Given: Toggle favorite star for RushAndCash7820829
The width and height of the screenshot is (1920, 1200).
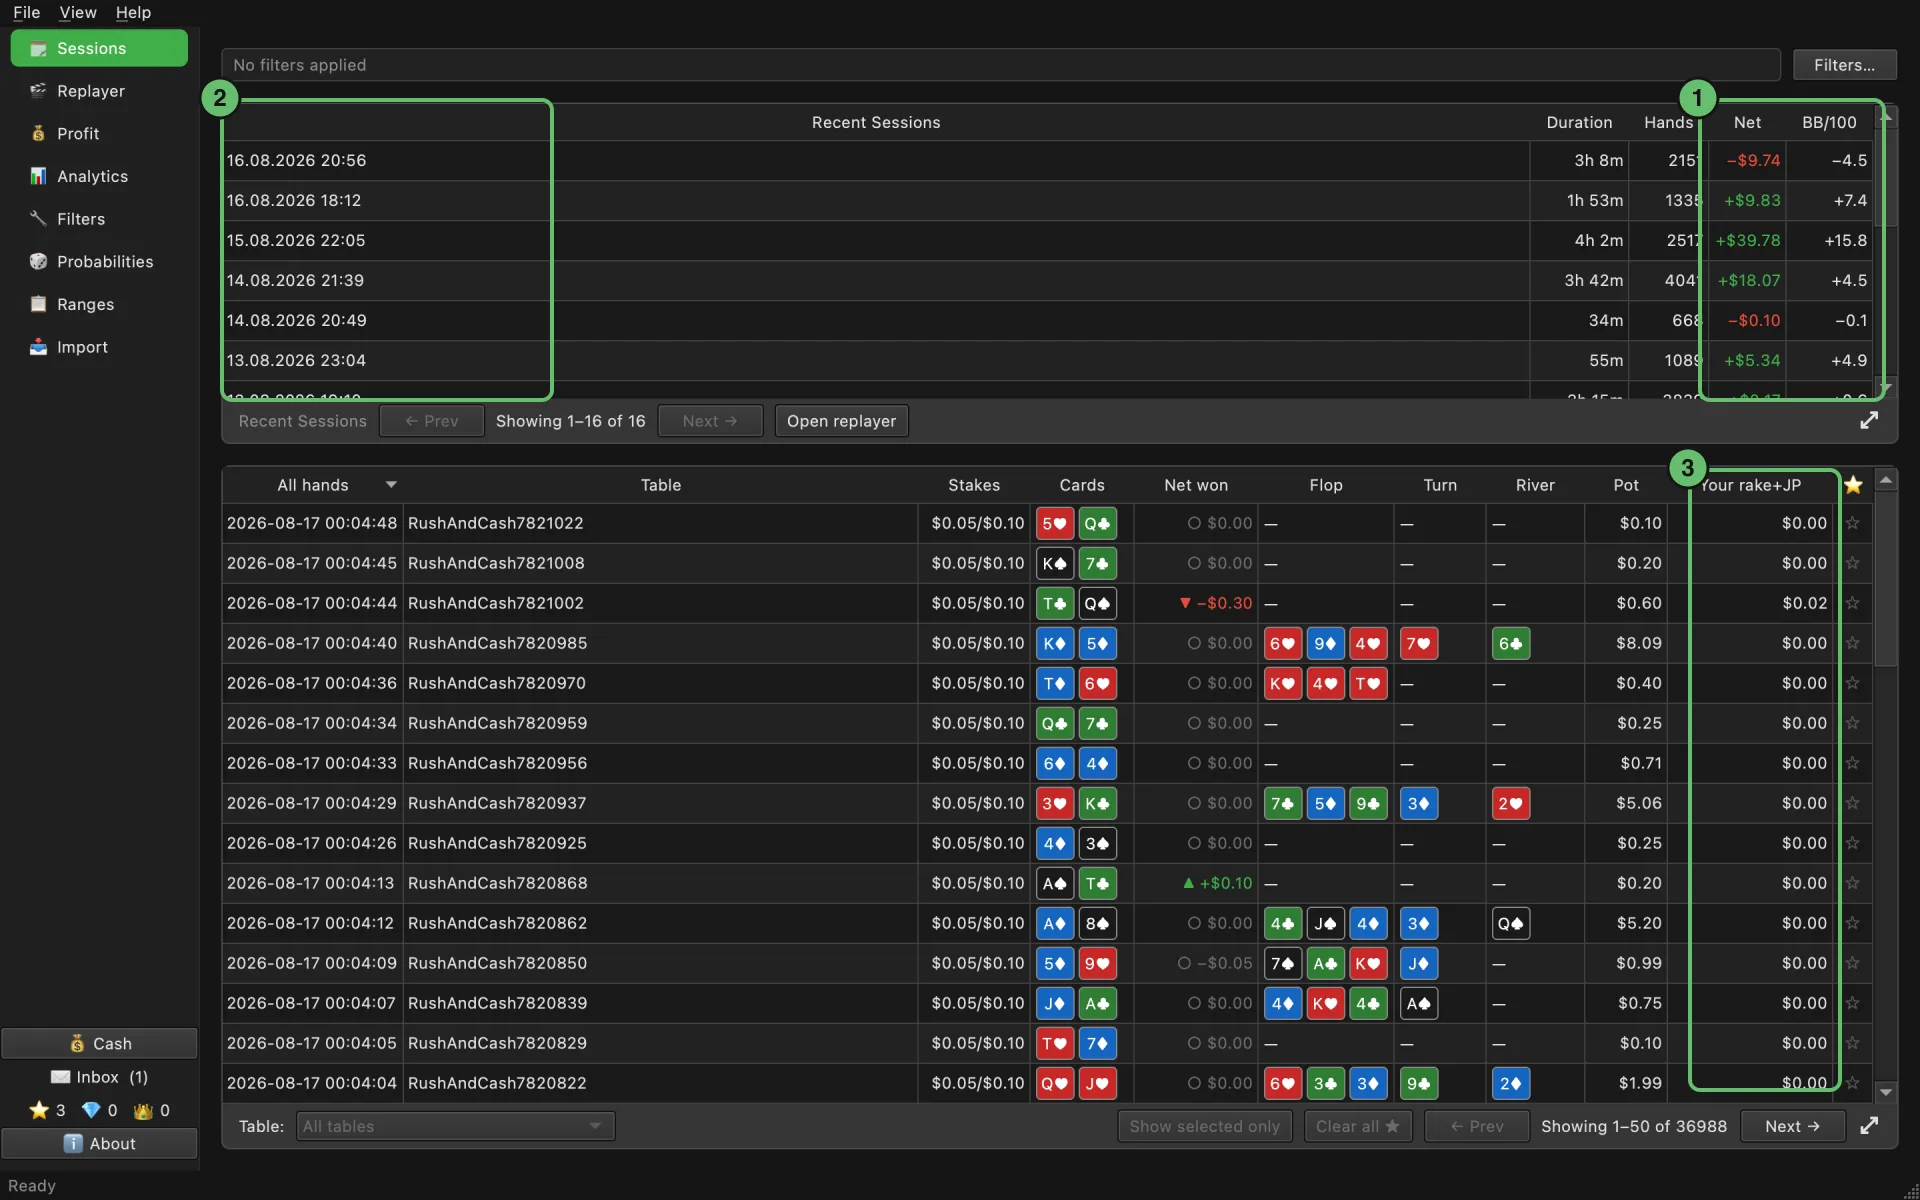Looking at the screenshot, I should tap(1852, 1043).
